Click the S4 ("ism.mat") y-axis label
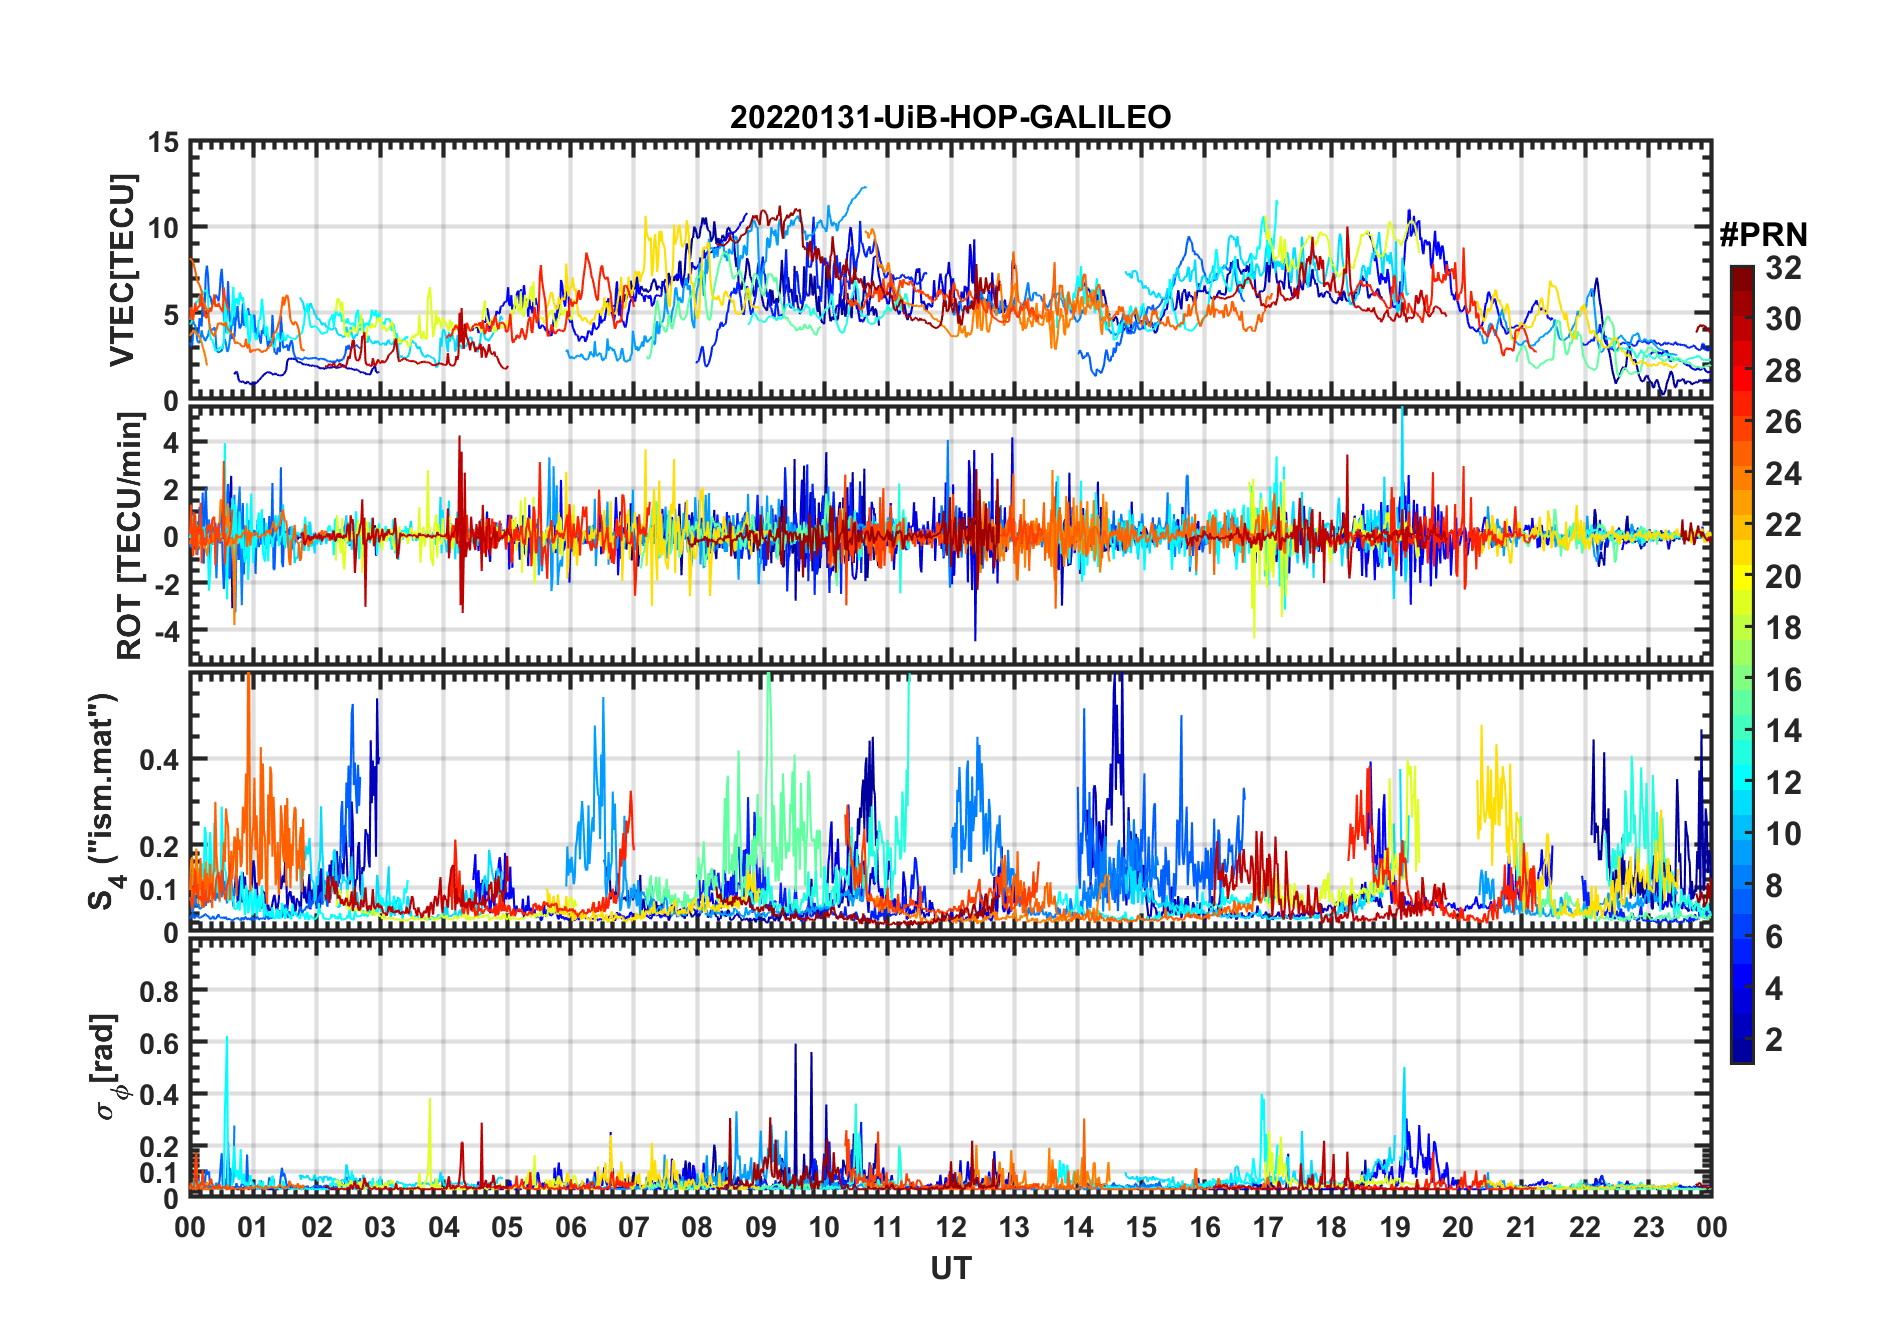This screenshot has width=1902, height=1330. pyautogui.click(x=105, y=801)
